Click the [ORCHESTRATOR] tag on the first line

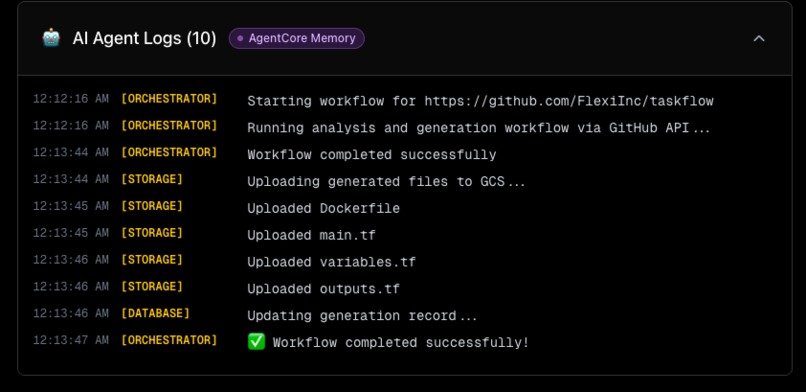pyautogui.click(x=169, y=99)
